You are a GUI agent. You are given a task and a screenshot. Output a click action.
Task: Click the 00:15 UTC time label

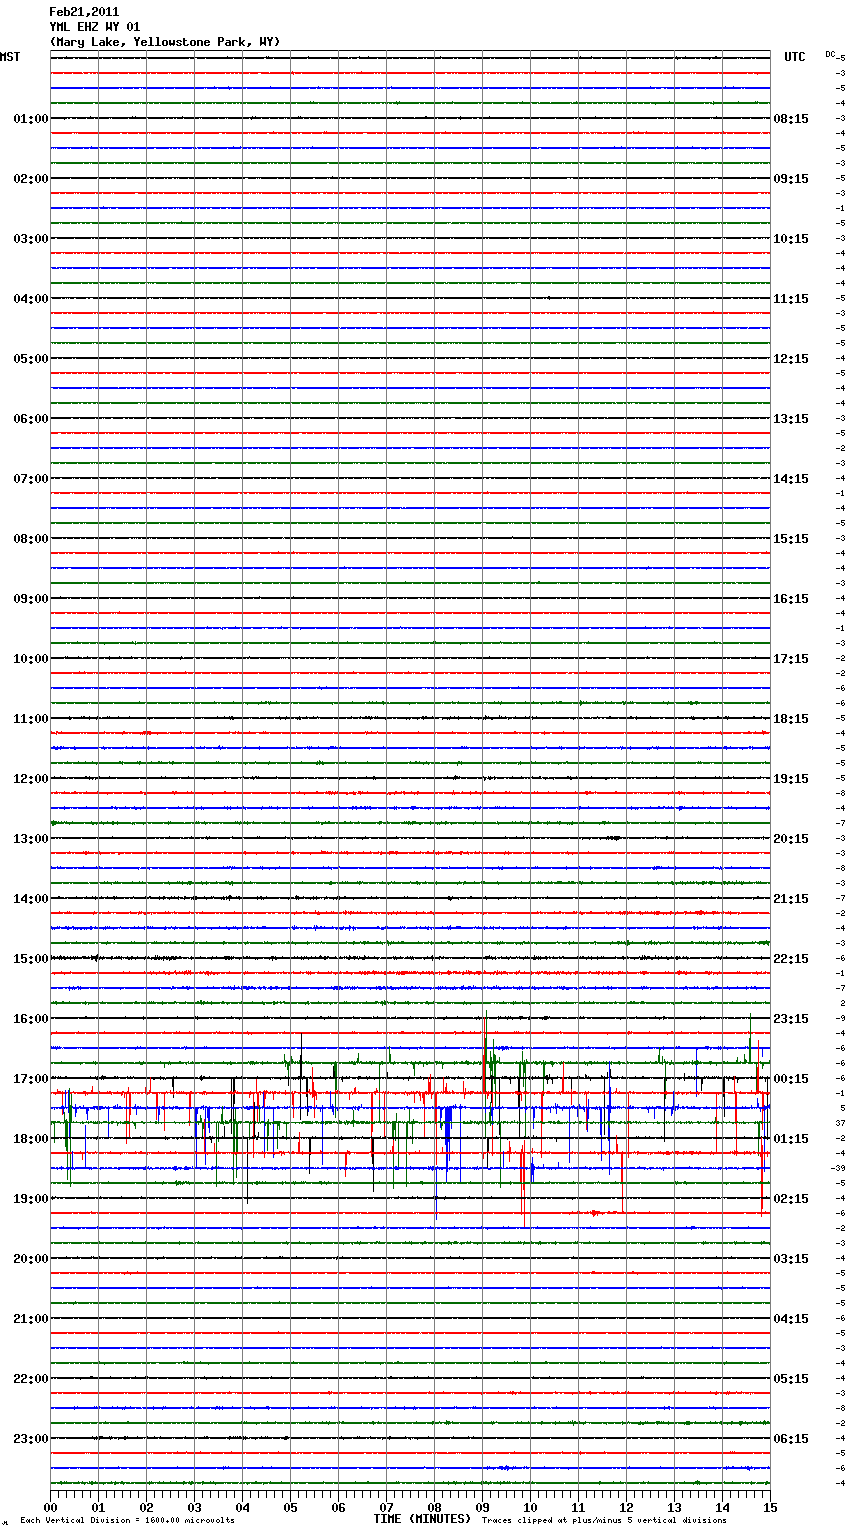(x=791, y=1079)
